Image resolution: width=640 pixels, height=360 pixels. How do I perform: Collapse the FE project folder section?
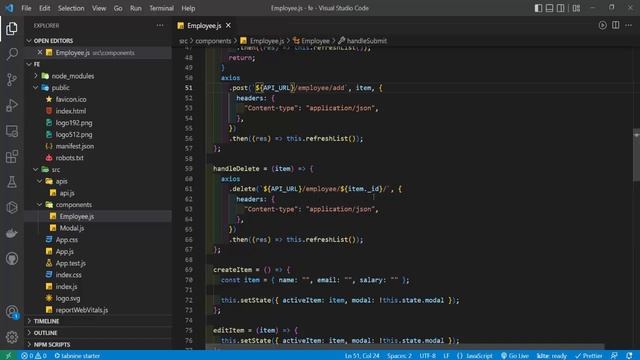(98, 64)
